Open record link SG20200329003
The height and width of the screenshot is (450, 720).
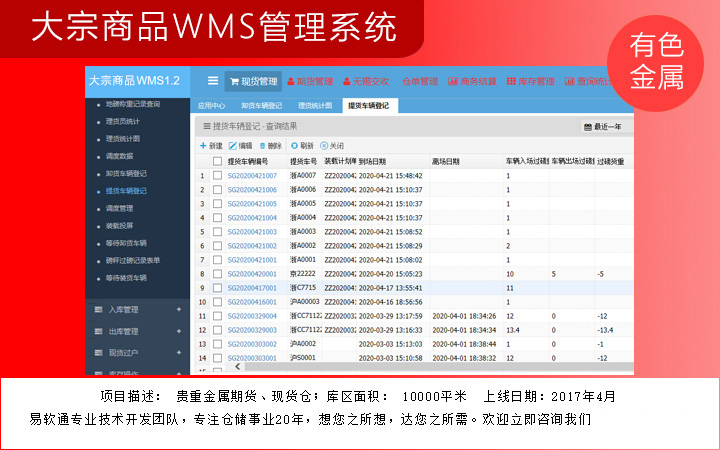[252, 330]
